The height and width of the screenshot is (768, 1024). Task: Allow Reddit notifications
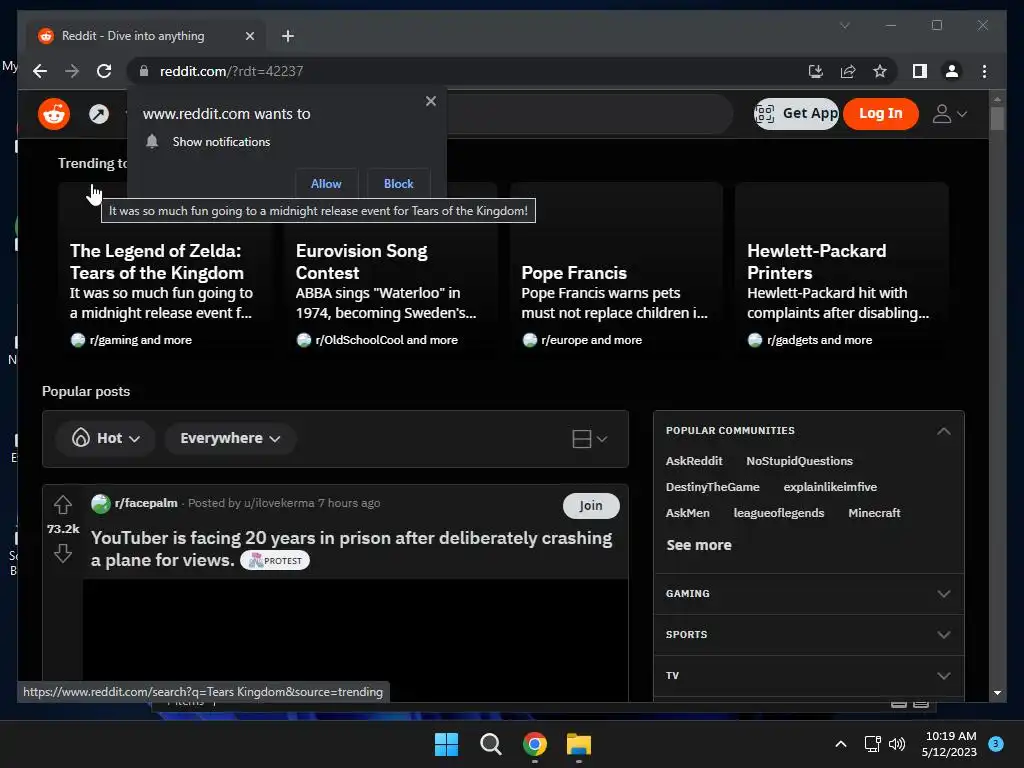click(327, 184)
